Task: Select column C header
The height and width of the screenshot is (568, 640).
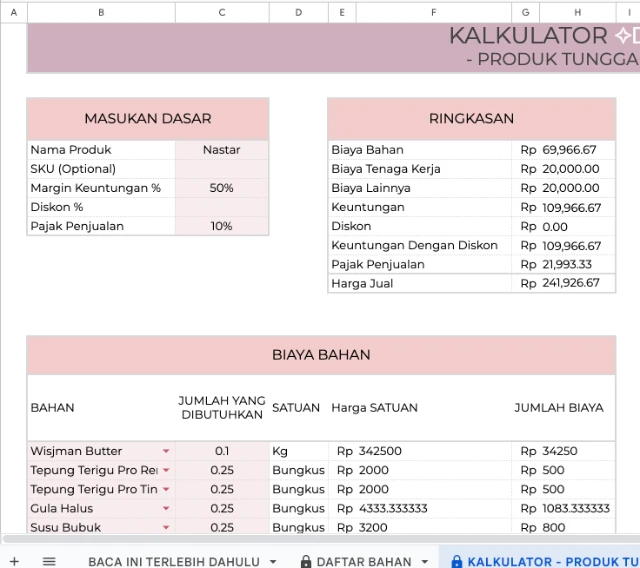Action: (x=221, y=12)
